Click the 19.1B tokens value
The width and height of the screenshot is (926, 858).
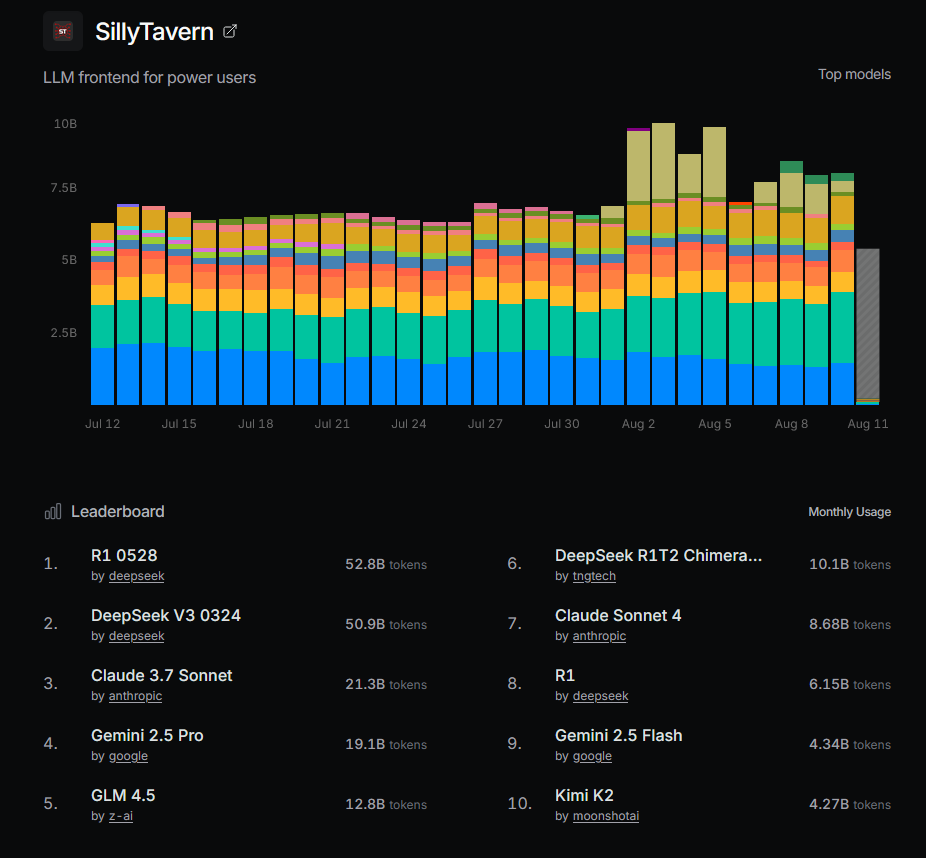coord(386,745)
